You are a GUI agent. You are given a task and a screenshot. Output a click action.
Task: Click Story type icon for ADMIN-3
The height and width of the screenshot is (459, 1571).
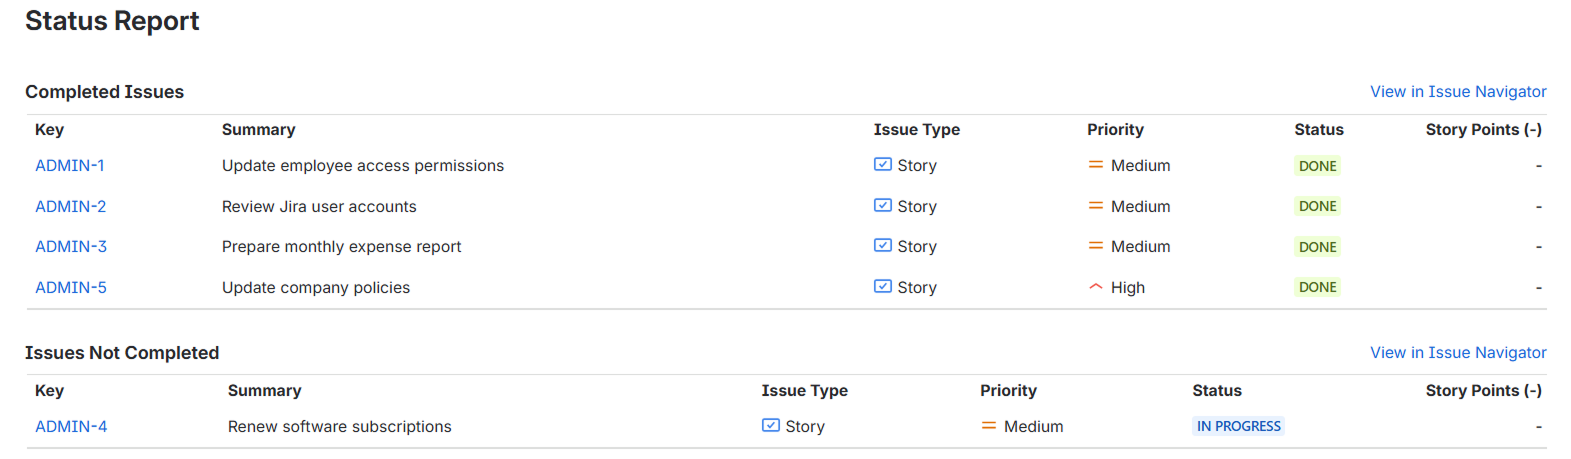coord(883,245)
